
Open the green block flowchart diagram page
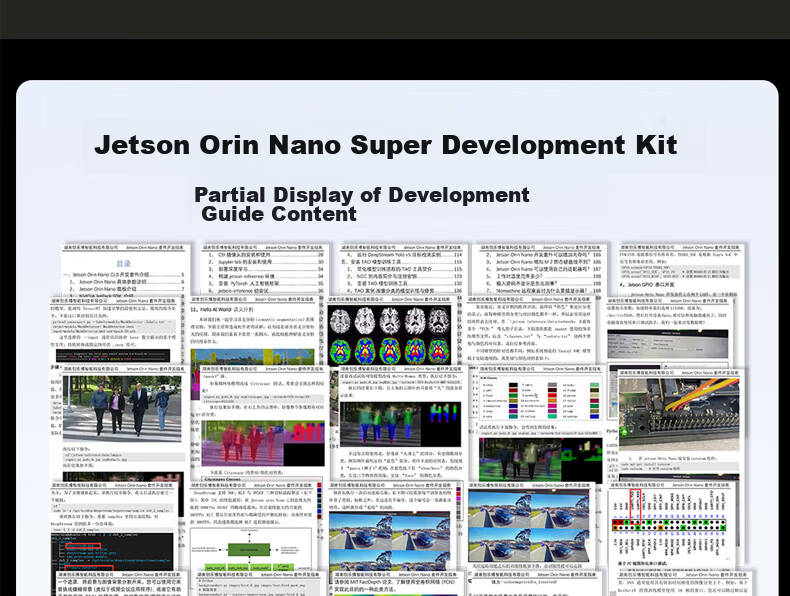coord(250,550)
